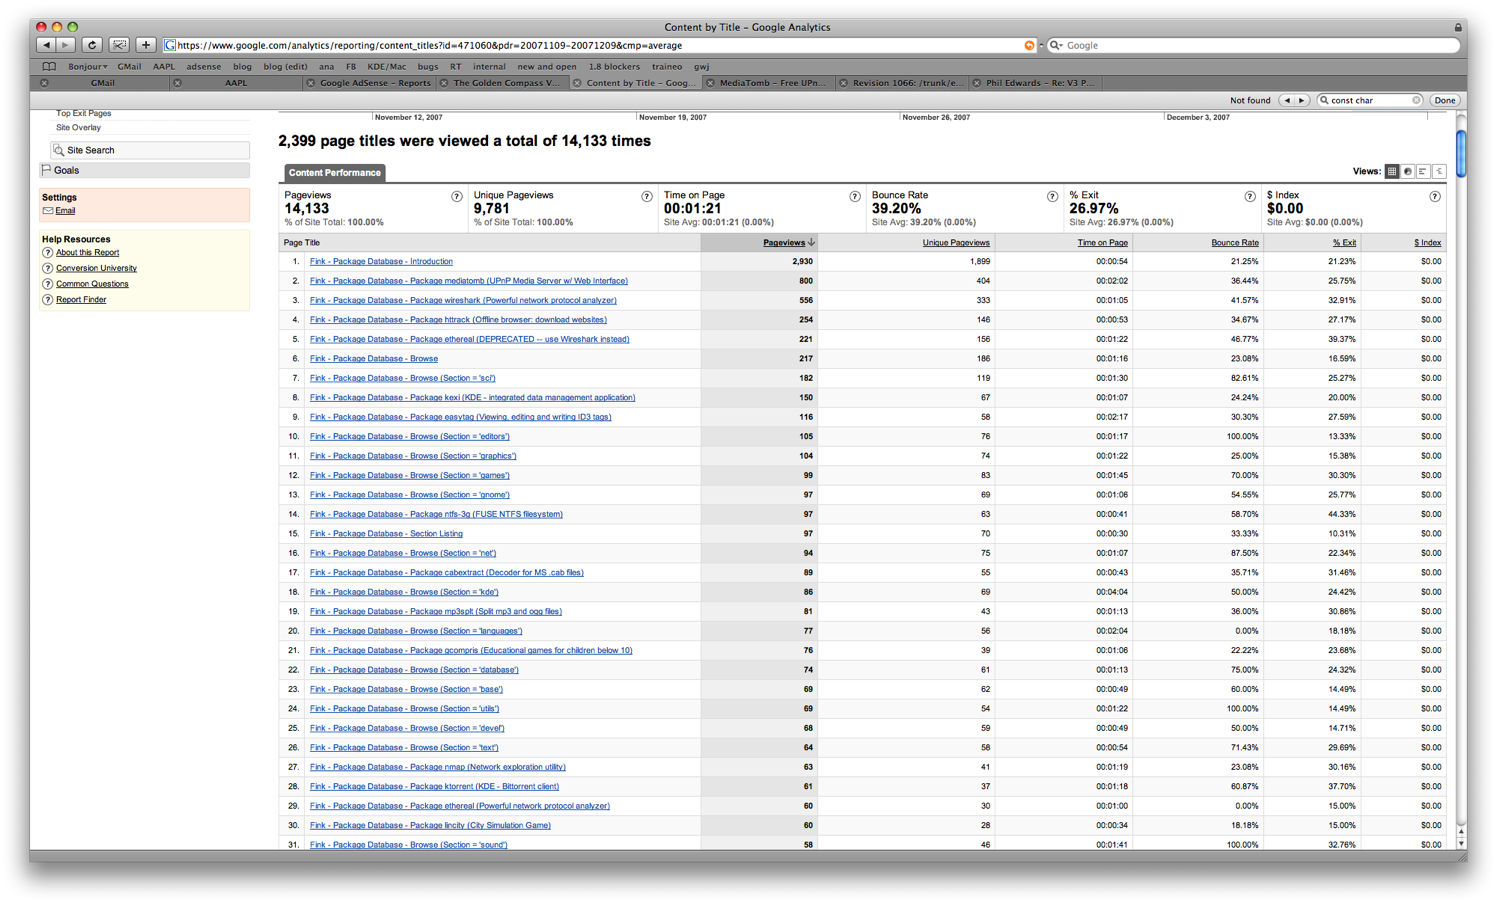Image resolution: width=1497 pixels, height=903 pixels.
Task: Switch to the Revision 1066 tab
Action: coord(904,83)
